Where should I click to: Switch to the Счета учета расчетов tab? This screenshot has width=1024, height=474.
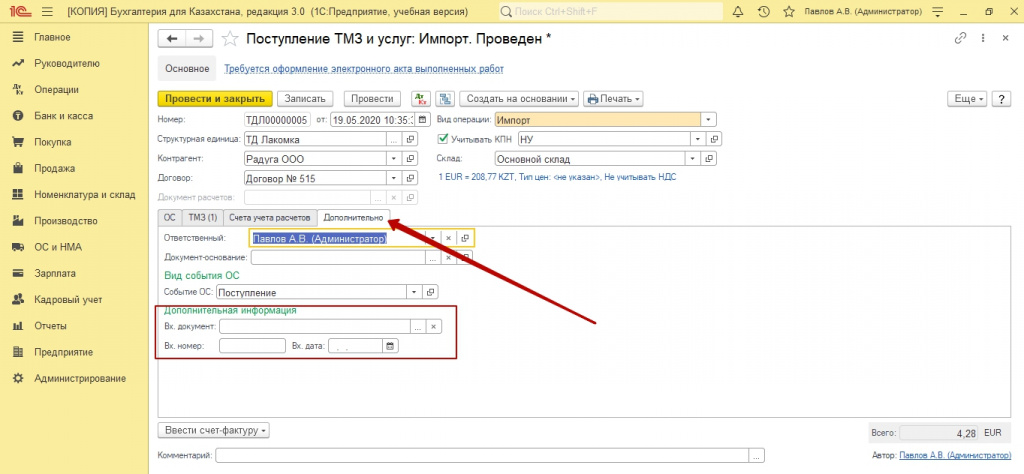pyautogui.click(x=269, y=217)
